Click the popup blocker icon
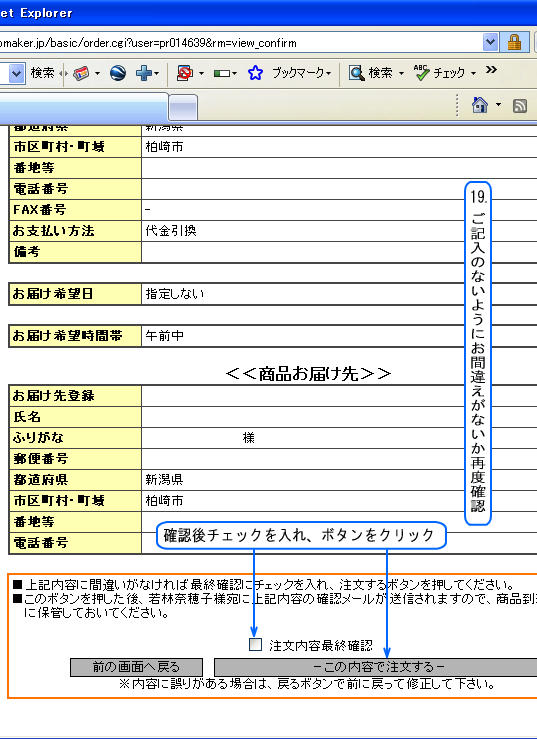This screenshot has width=537, height=739. pyautogui.click(x=185, y=73)
